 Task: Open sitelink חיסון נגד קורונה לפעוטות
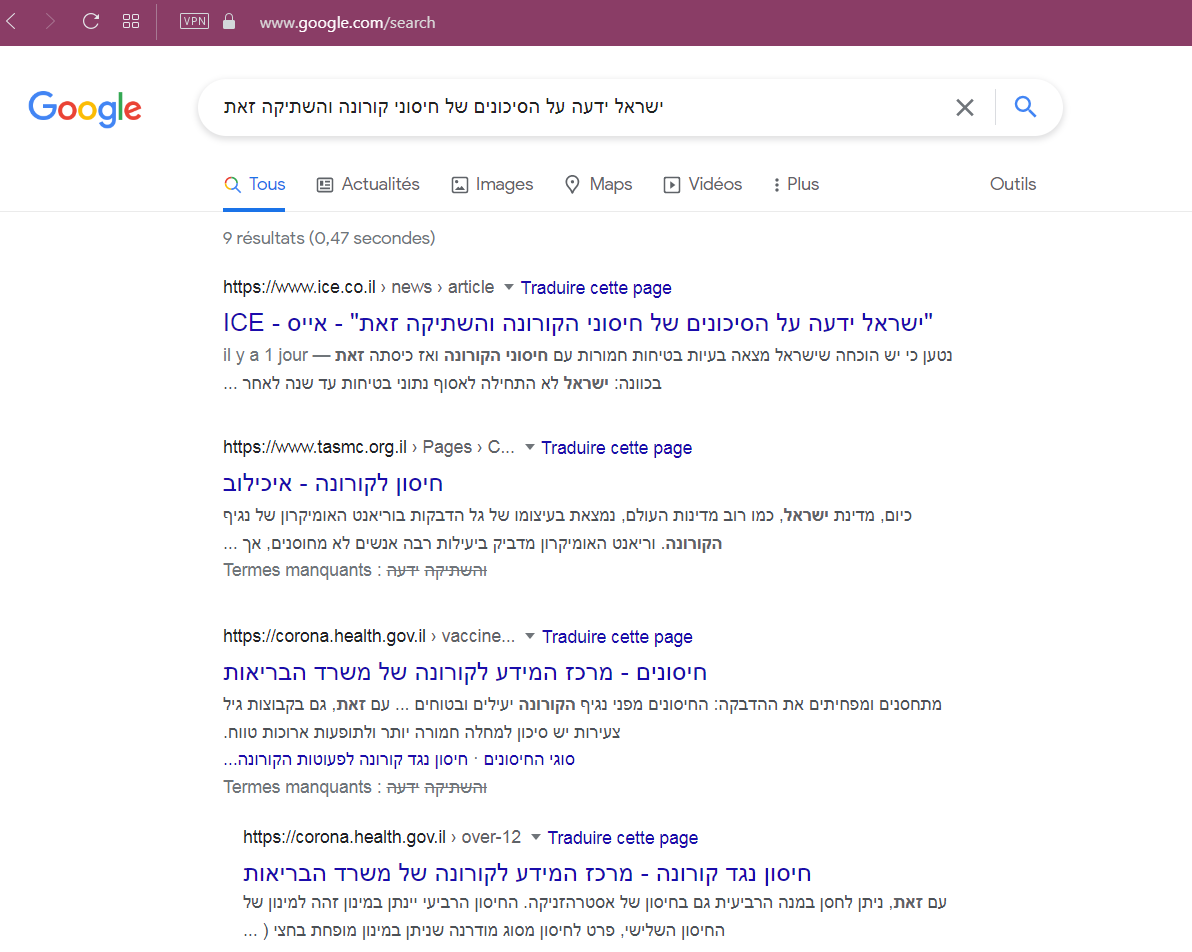point(345,759)
